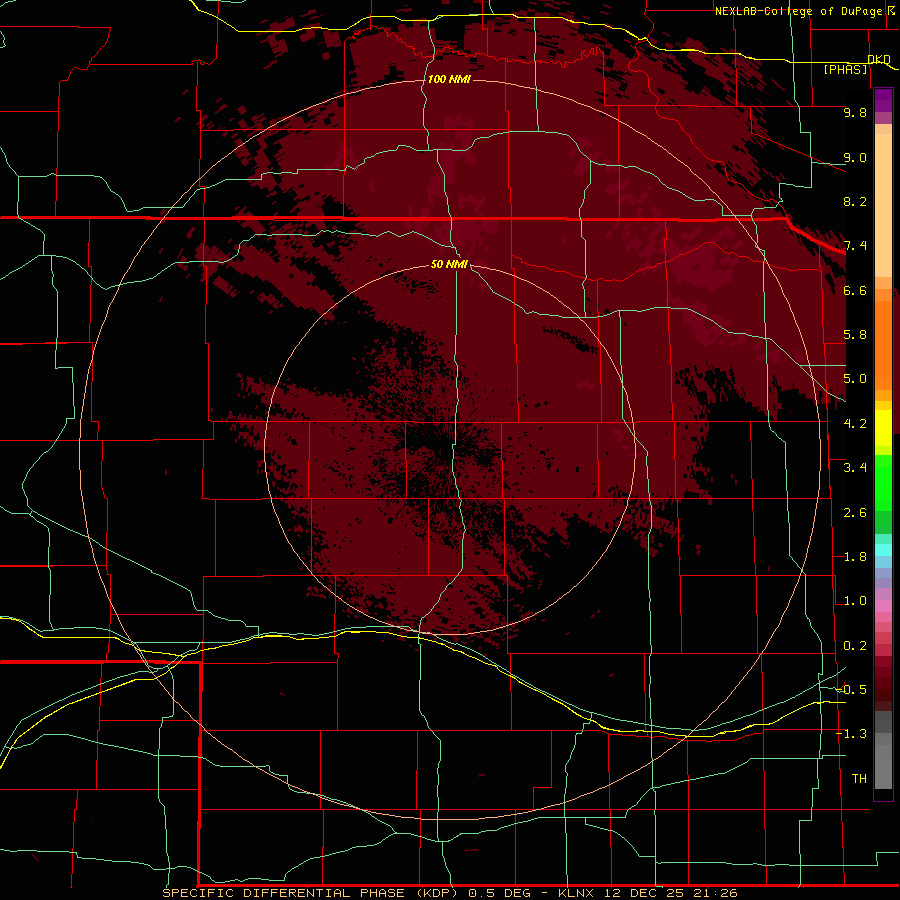Click the 5.0 scale value
Viewport: 900px width, 900px height.
[x=855, y=379]
